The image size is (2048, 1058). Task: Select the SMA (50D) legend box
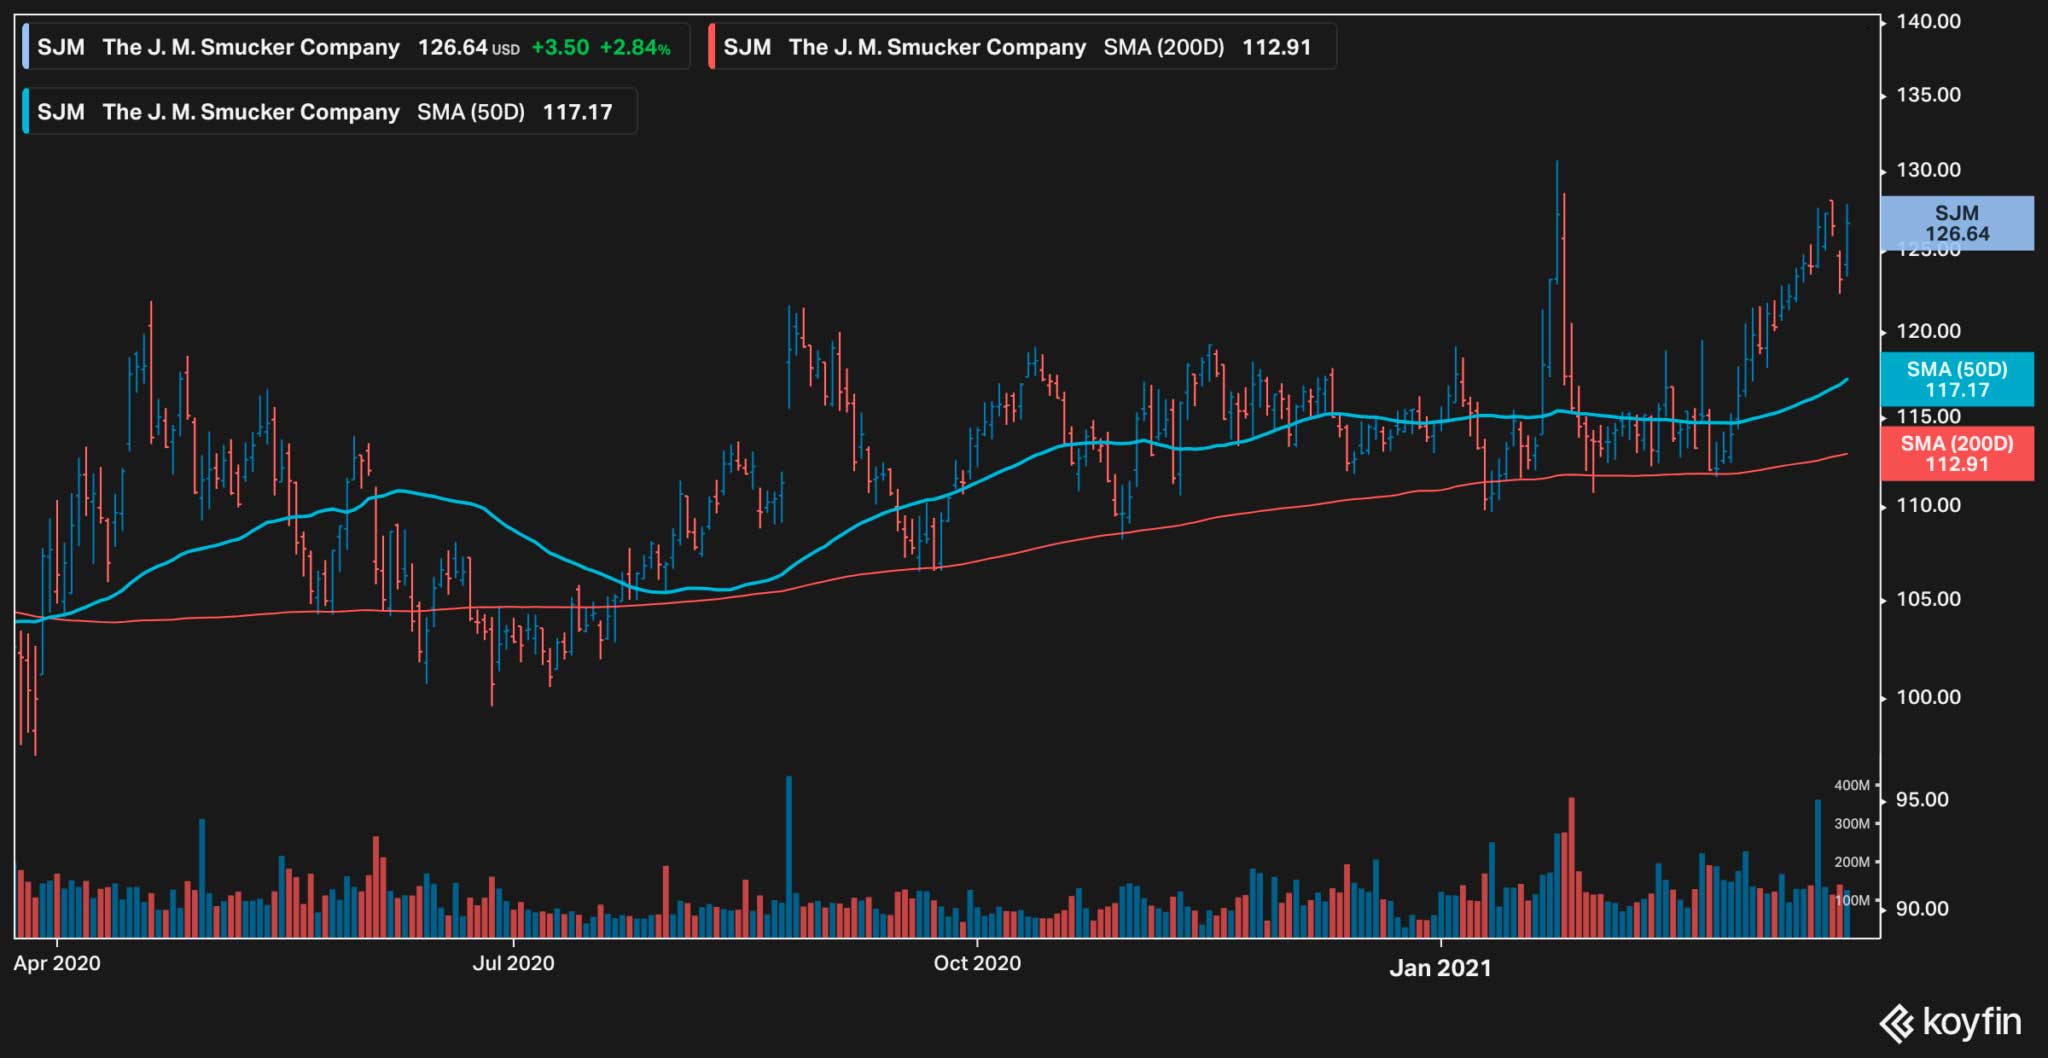click(329, 112)
